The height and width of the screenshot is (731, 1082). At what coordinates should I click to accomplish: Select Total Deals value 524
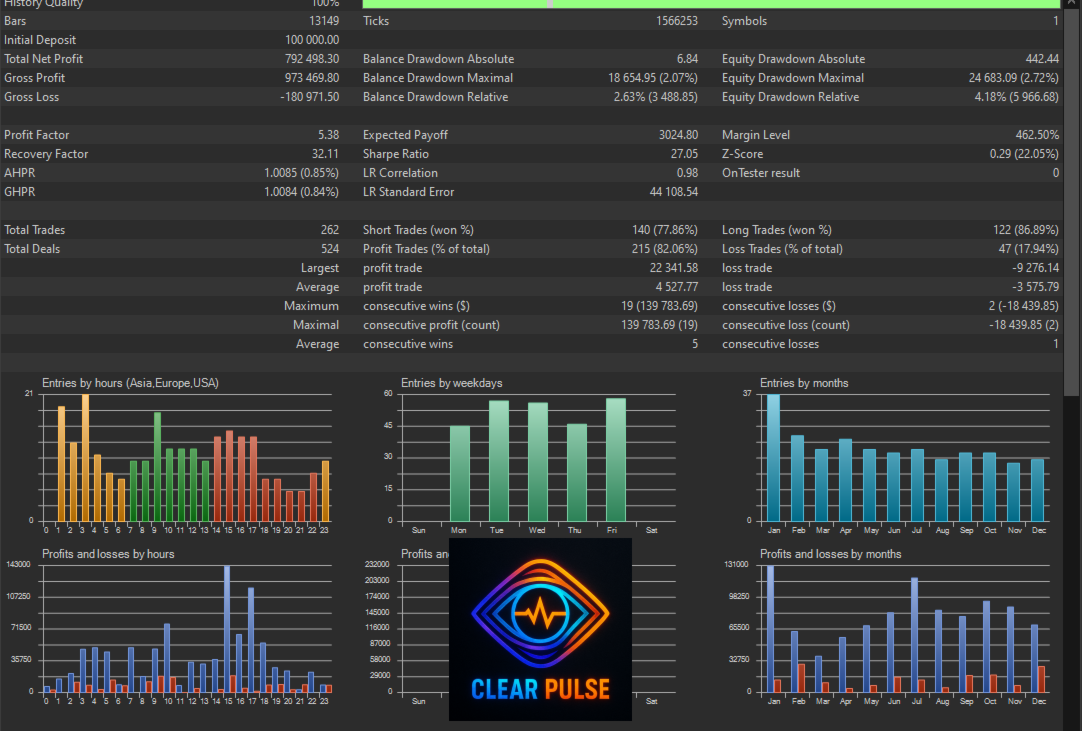[330, 248]
